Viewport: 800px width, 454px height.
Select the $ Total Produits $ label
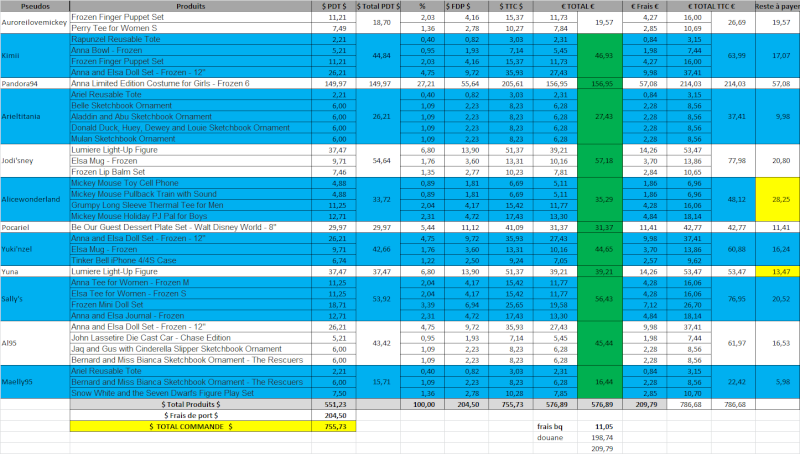click(190, 405)
